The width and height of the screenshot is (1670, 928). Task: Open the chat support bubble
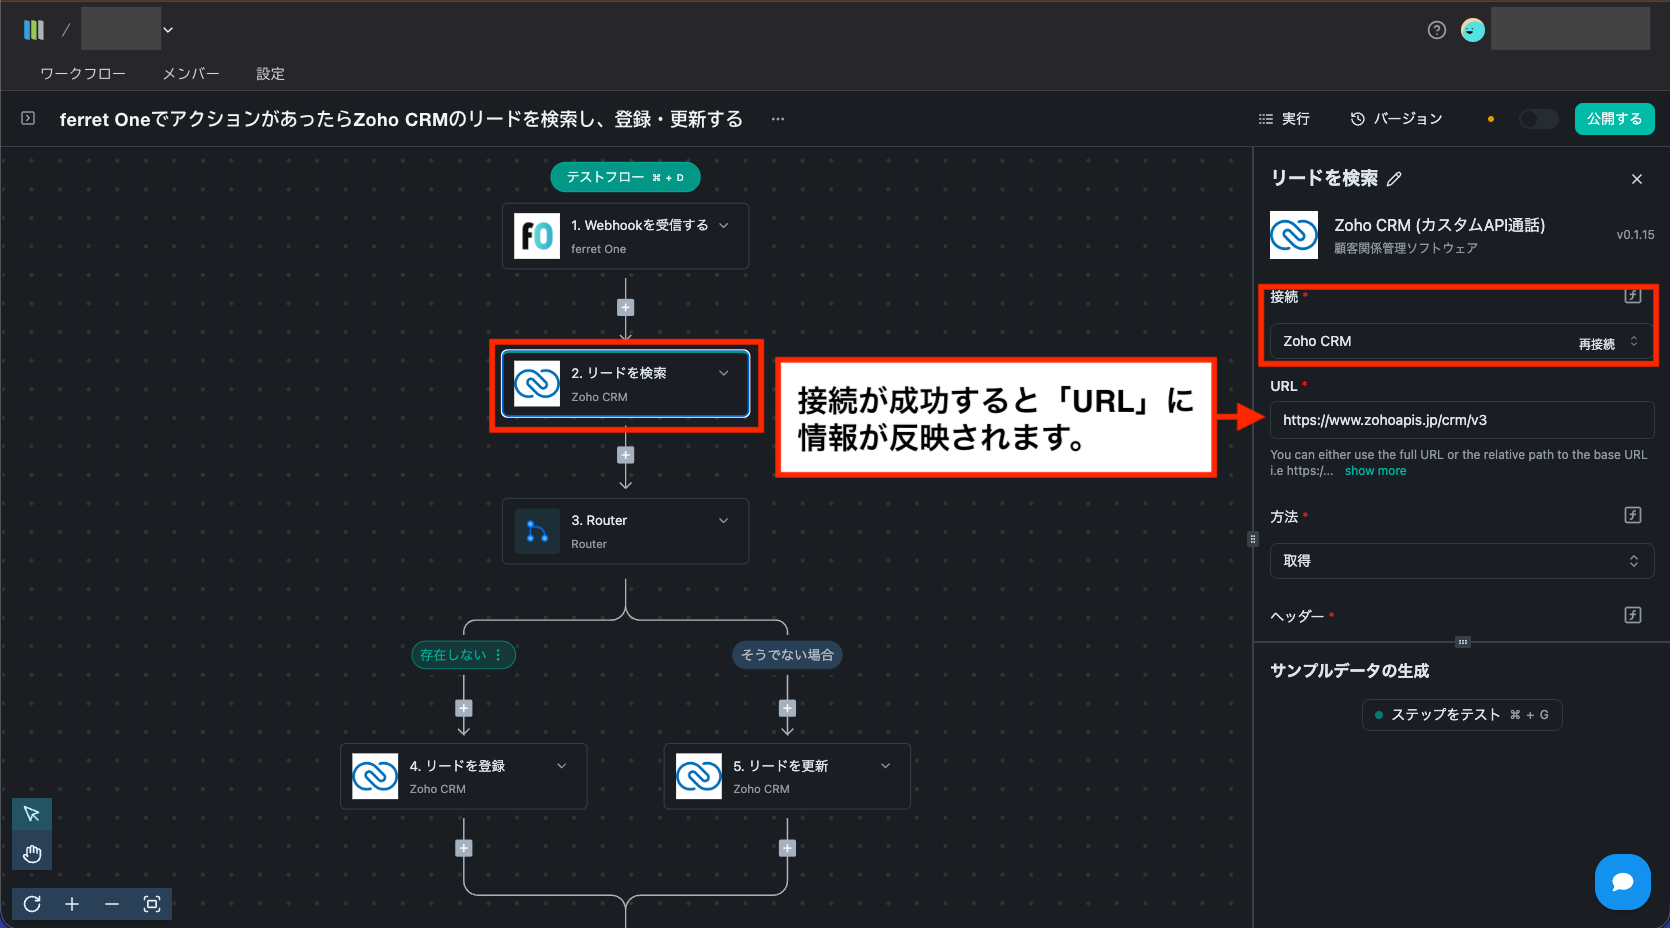coord(1623,882)
